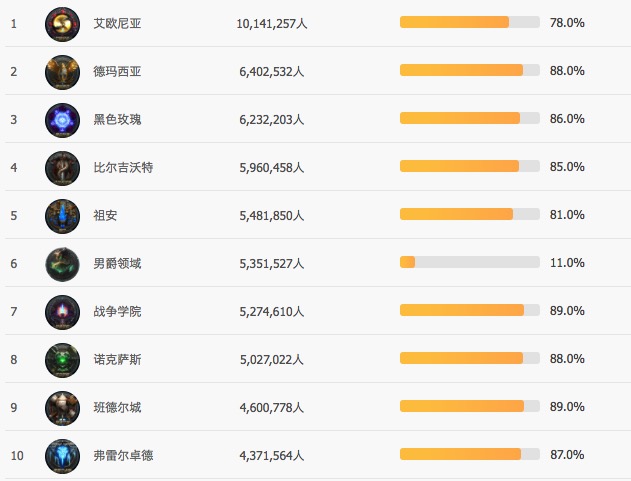The height and width of the screenshot is (481, 631).
Task: Click the 弗雷尔卓德 server name
Action: [123, 455]
